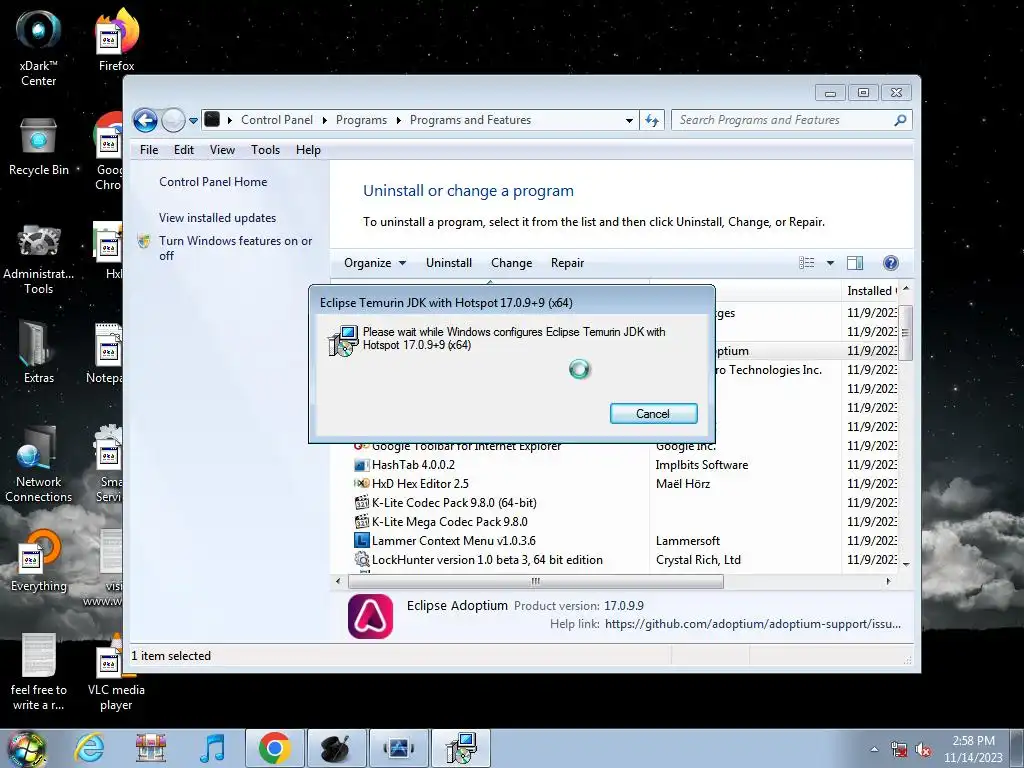1024x768 pixels.
Task: Select HashTab 4.0.0.2 in the list
Action: [x=413, y=464]
